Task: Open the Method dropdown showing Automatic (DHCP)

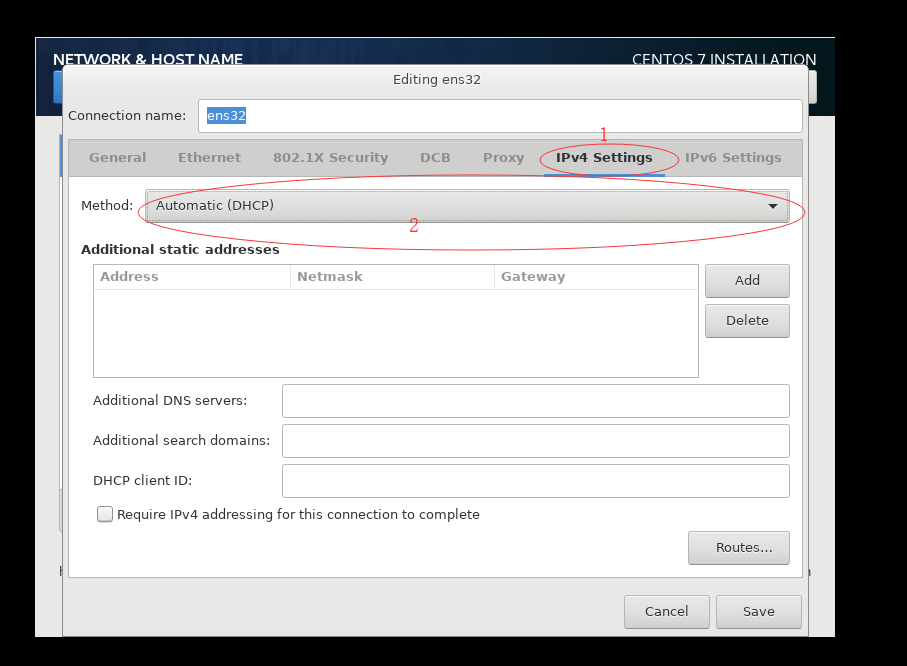Action: pyautogui.click(x=467, y=205)
